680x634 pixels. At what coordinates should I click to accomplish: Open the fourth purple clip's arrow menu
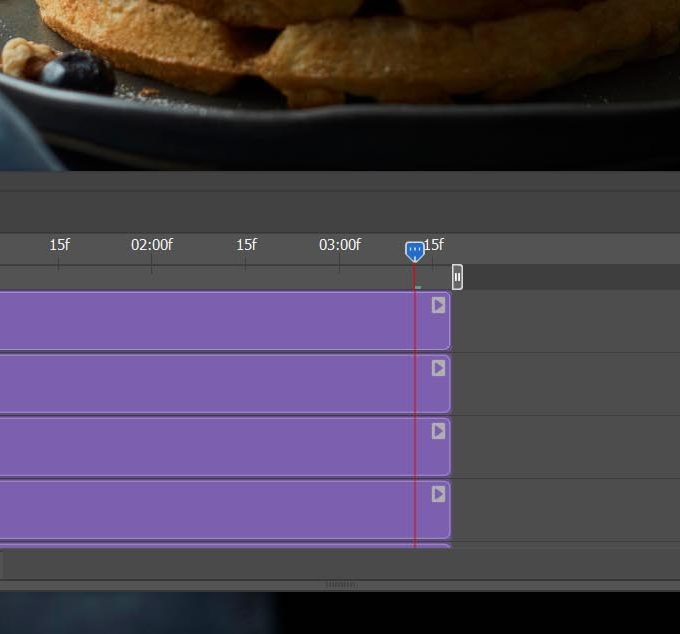pos(438,494)
